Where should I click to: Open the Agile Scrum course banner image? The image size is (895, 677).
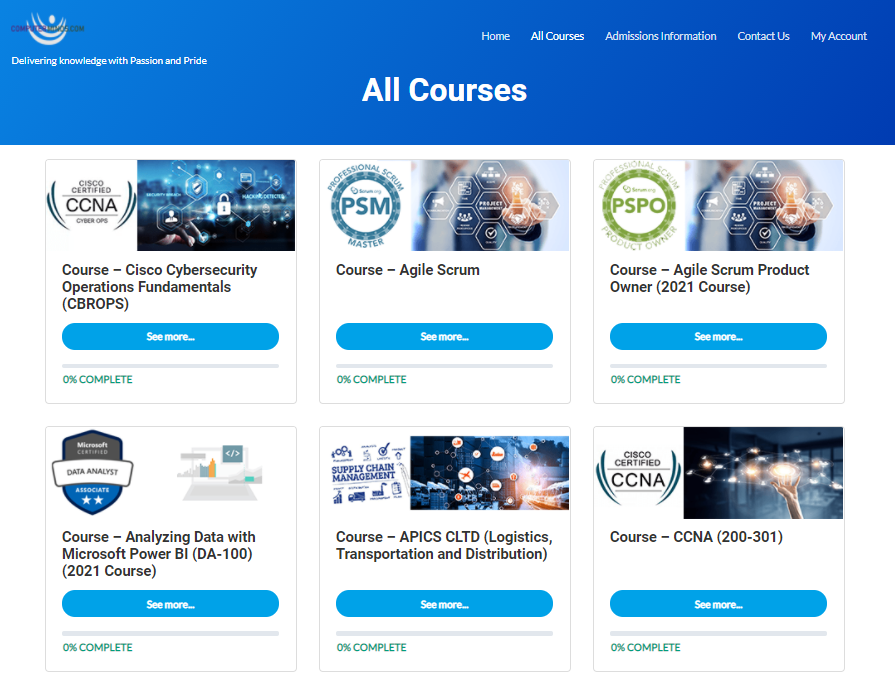(490, 205)
